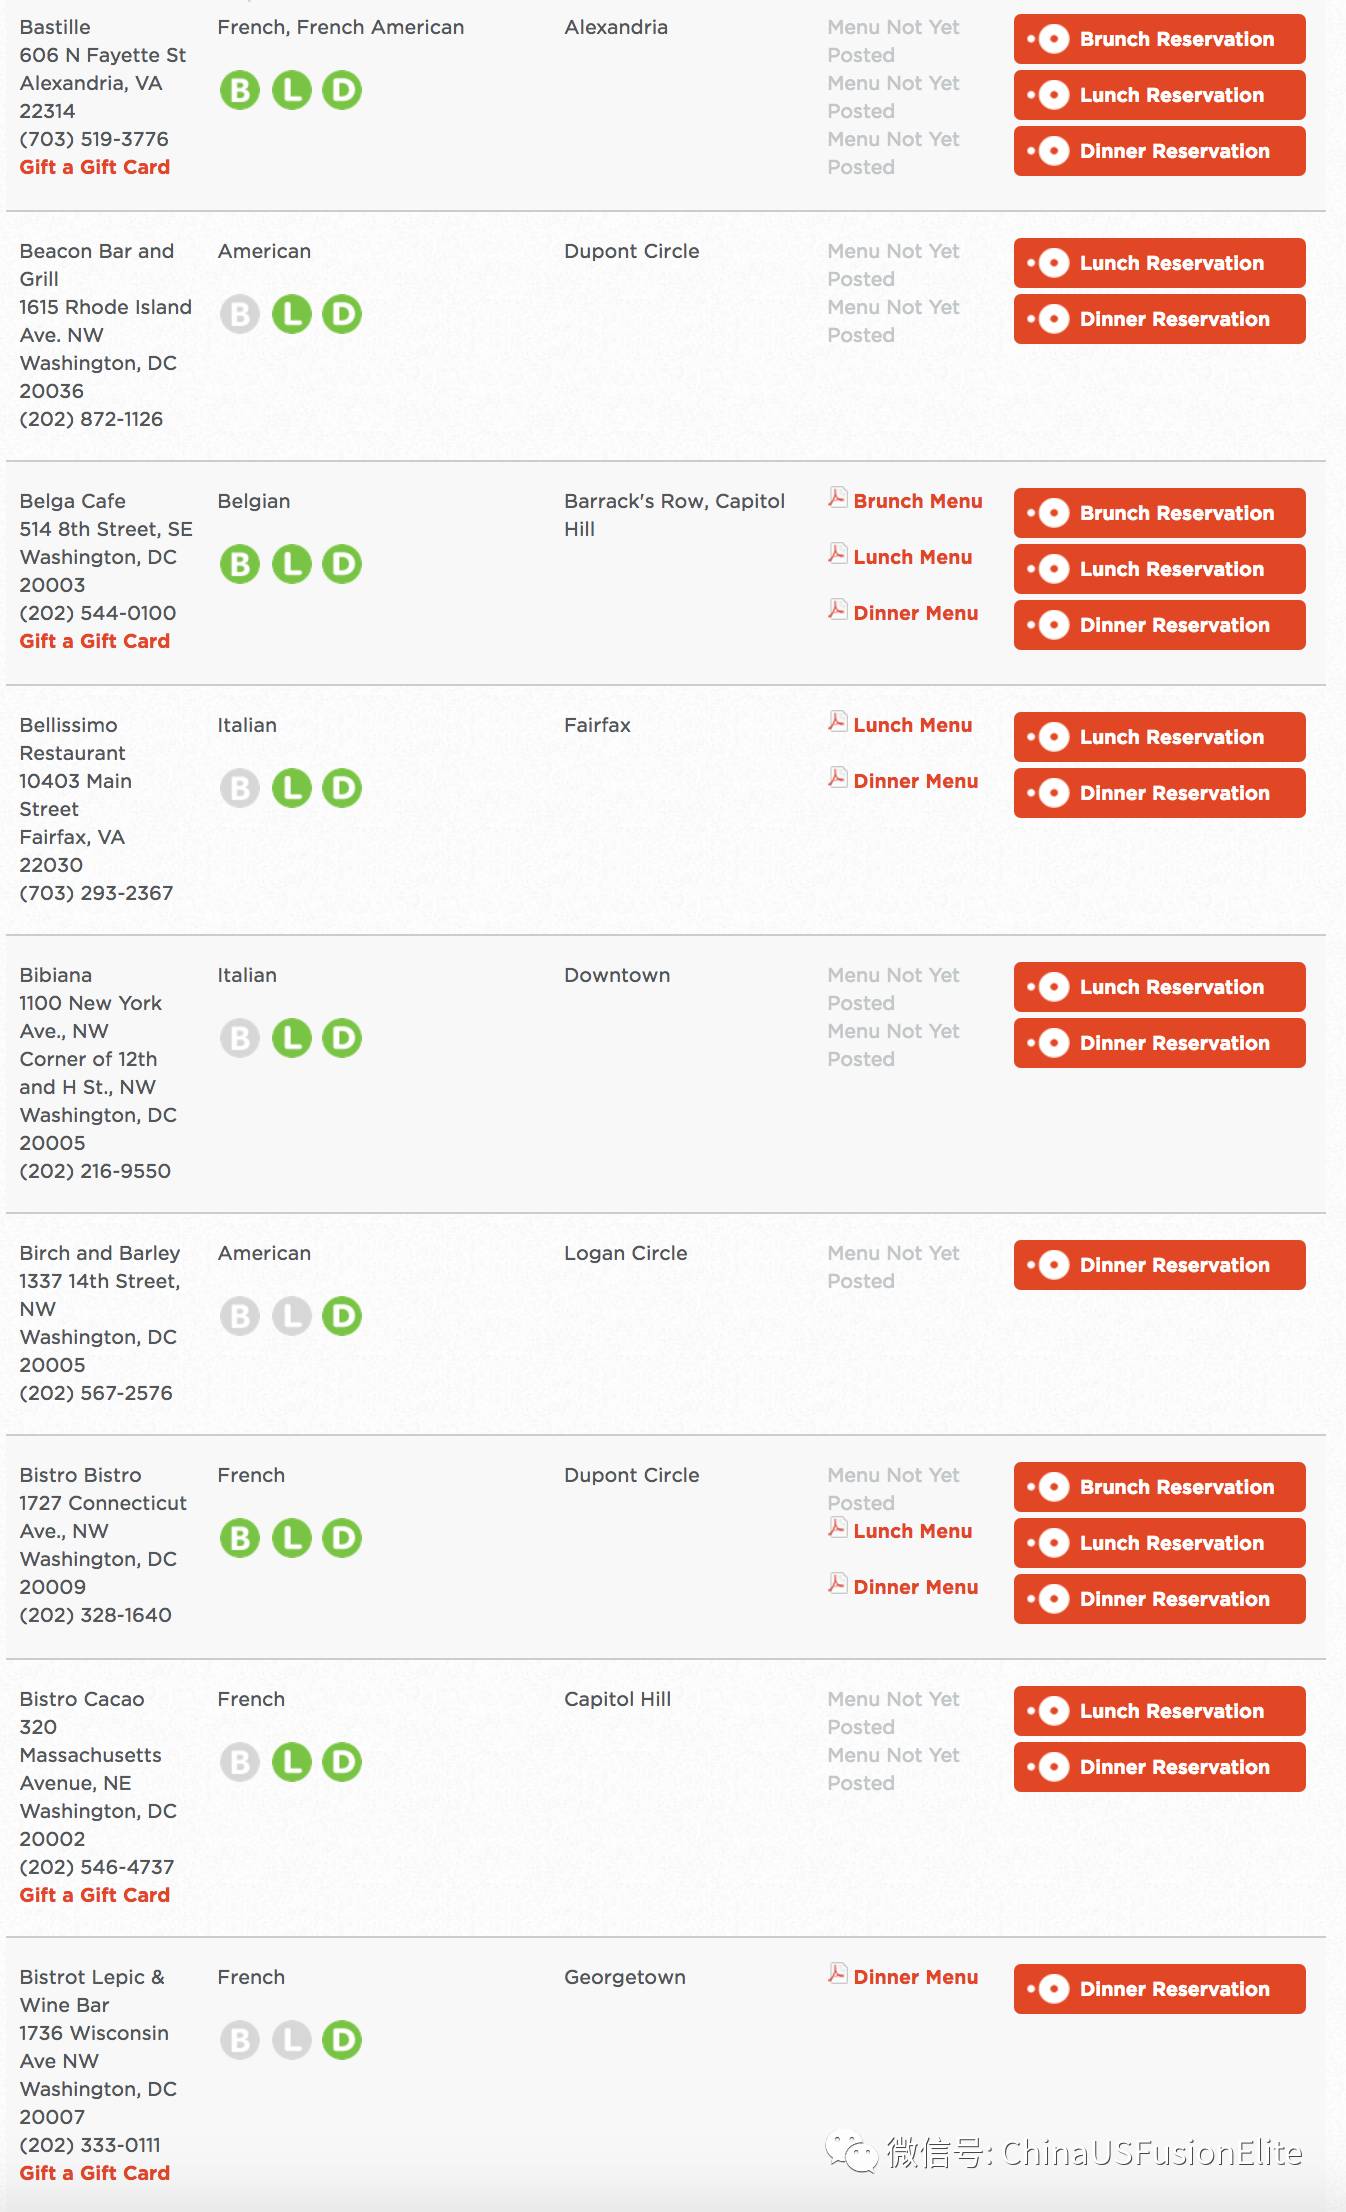The height and width of the screenshot is (2212, 1346).
Task: Reserve dinner at Bibiana
Action: (1160, 1043)
